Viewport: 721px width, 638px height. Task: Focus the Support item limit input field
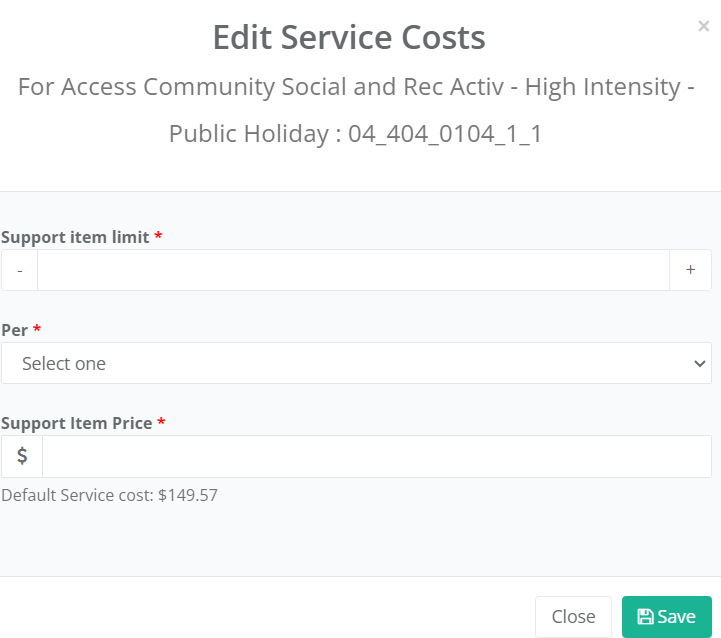point(353,270)
